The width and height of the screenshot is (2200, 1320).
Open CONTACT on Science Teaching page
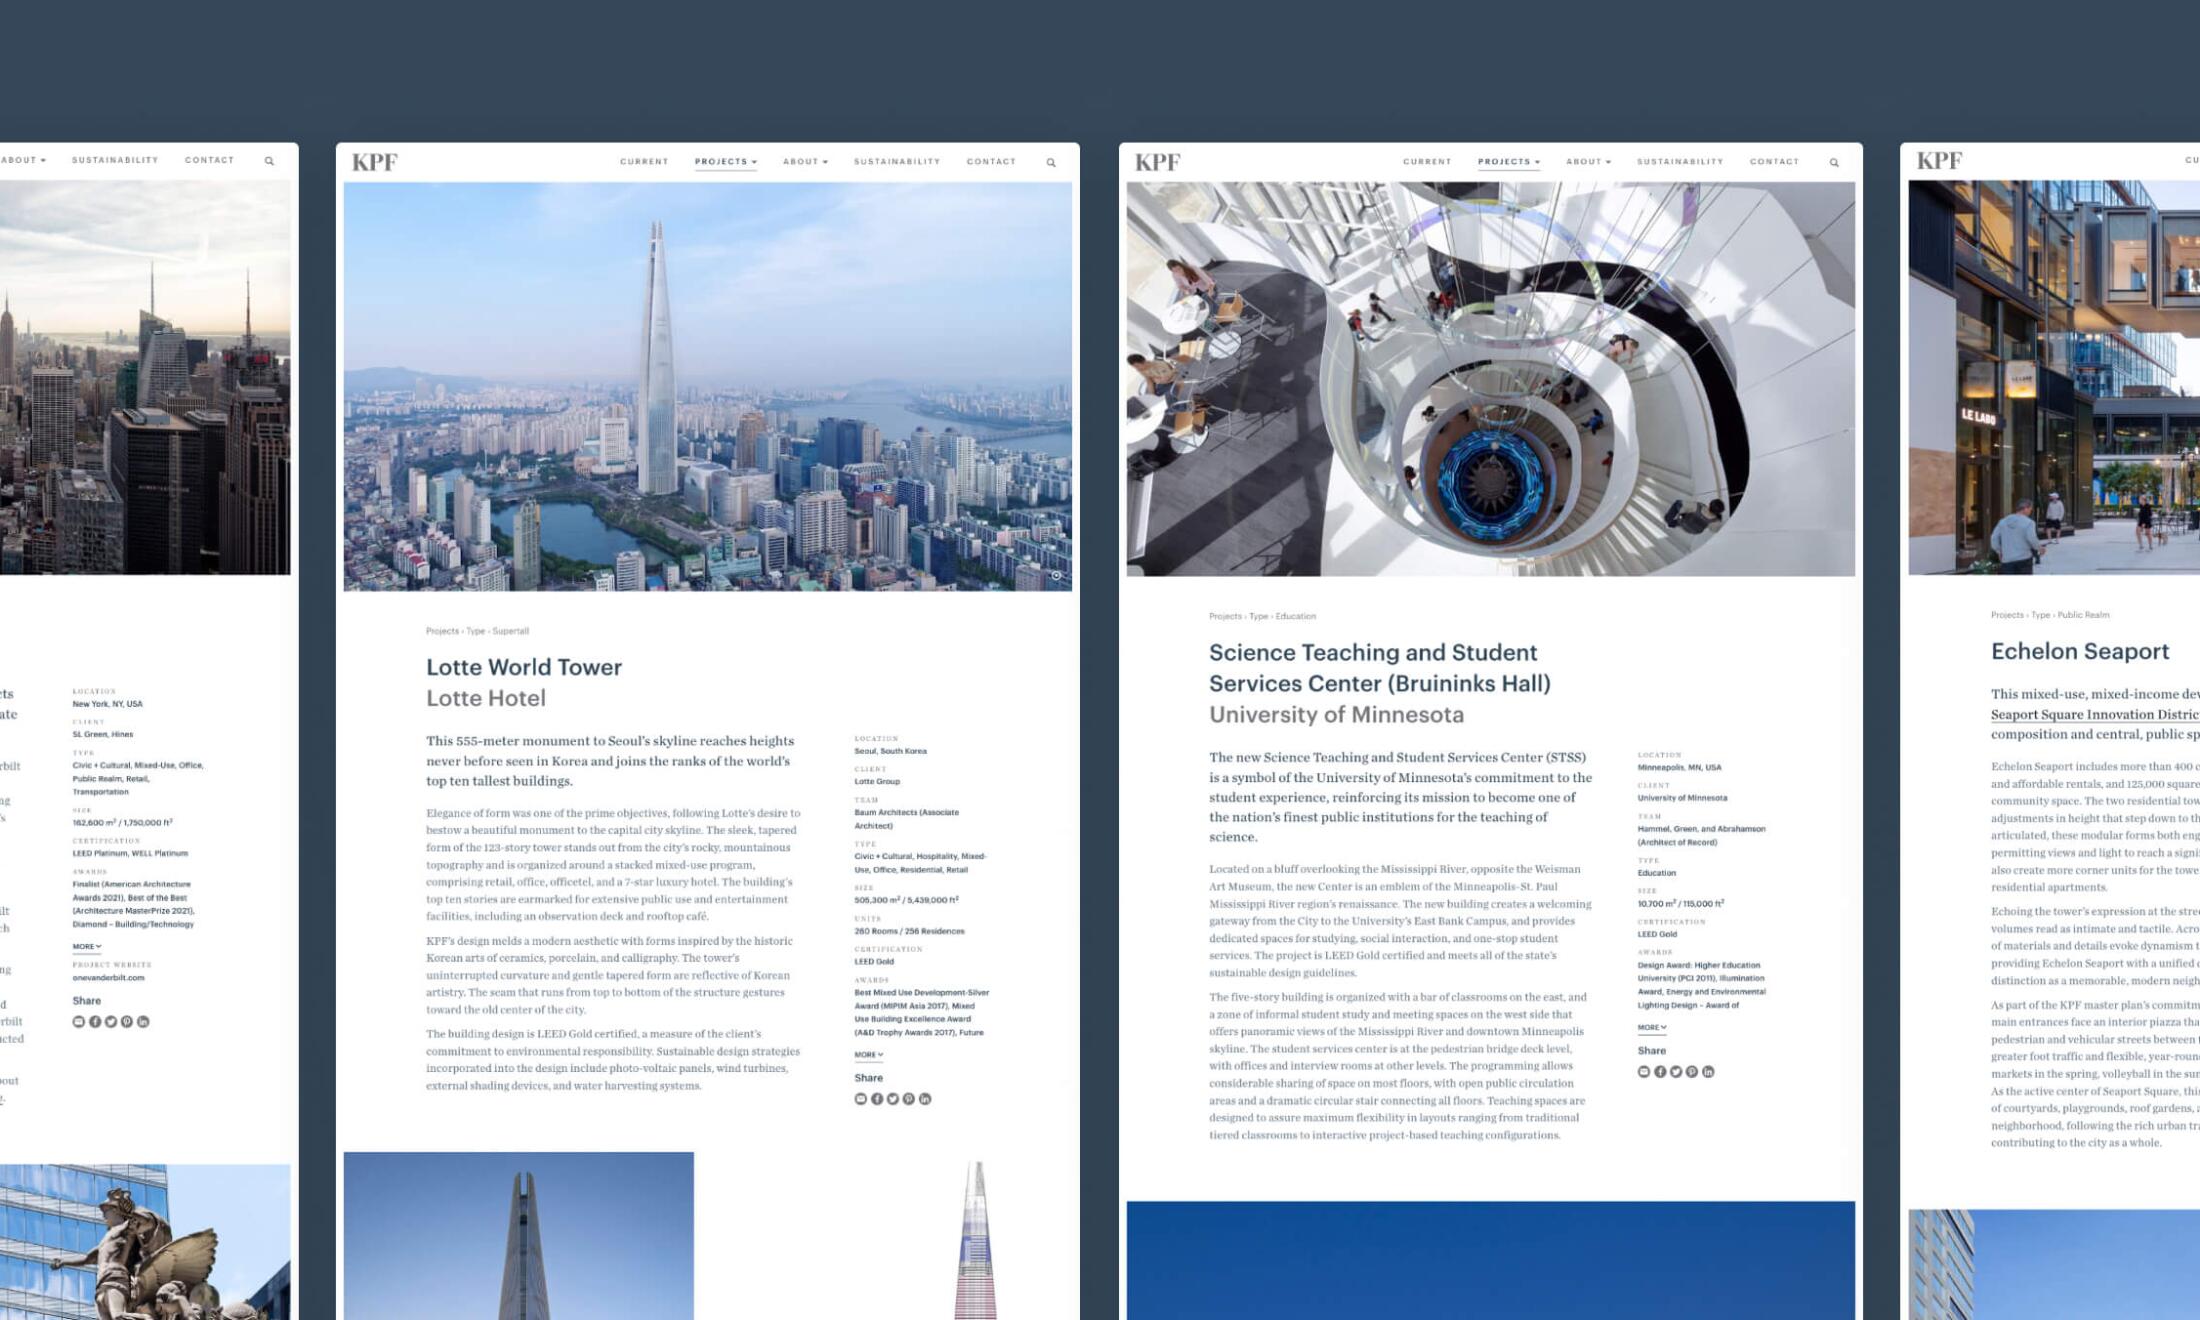coord(1774,162)
